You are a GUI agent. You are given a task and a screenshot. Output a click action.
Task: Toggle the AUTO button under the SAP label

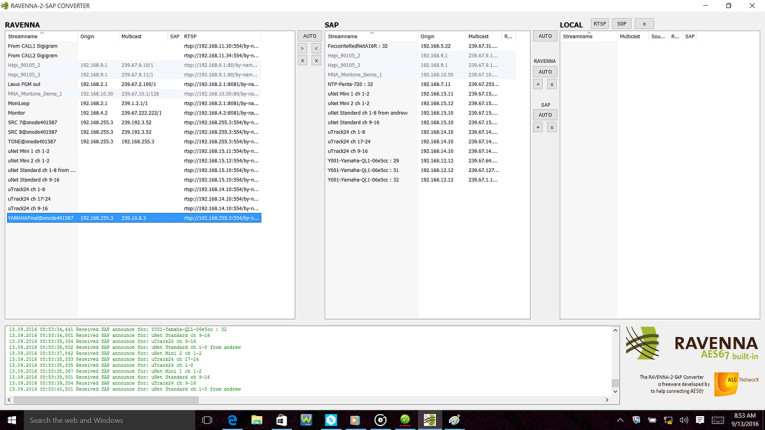click(x=545, y=115)
